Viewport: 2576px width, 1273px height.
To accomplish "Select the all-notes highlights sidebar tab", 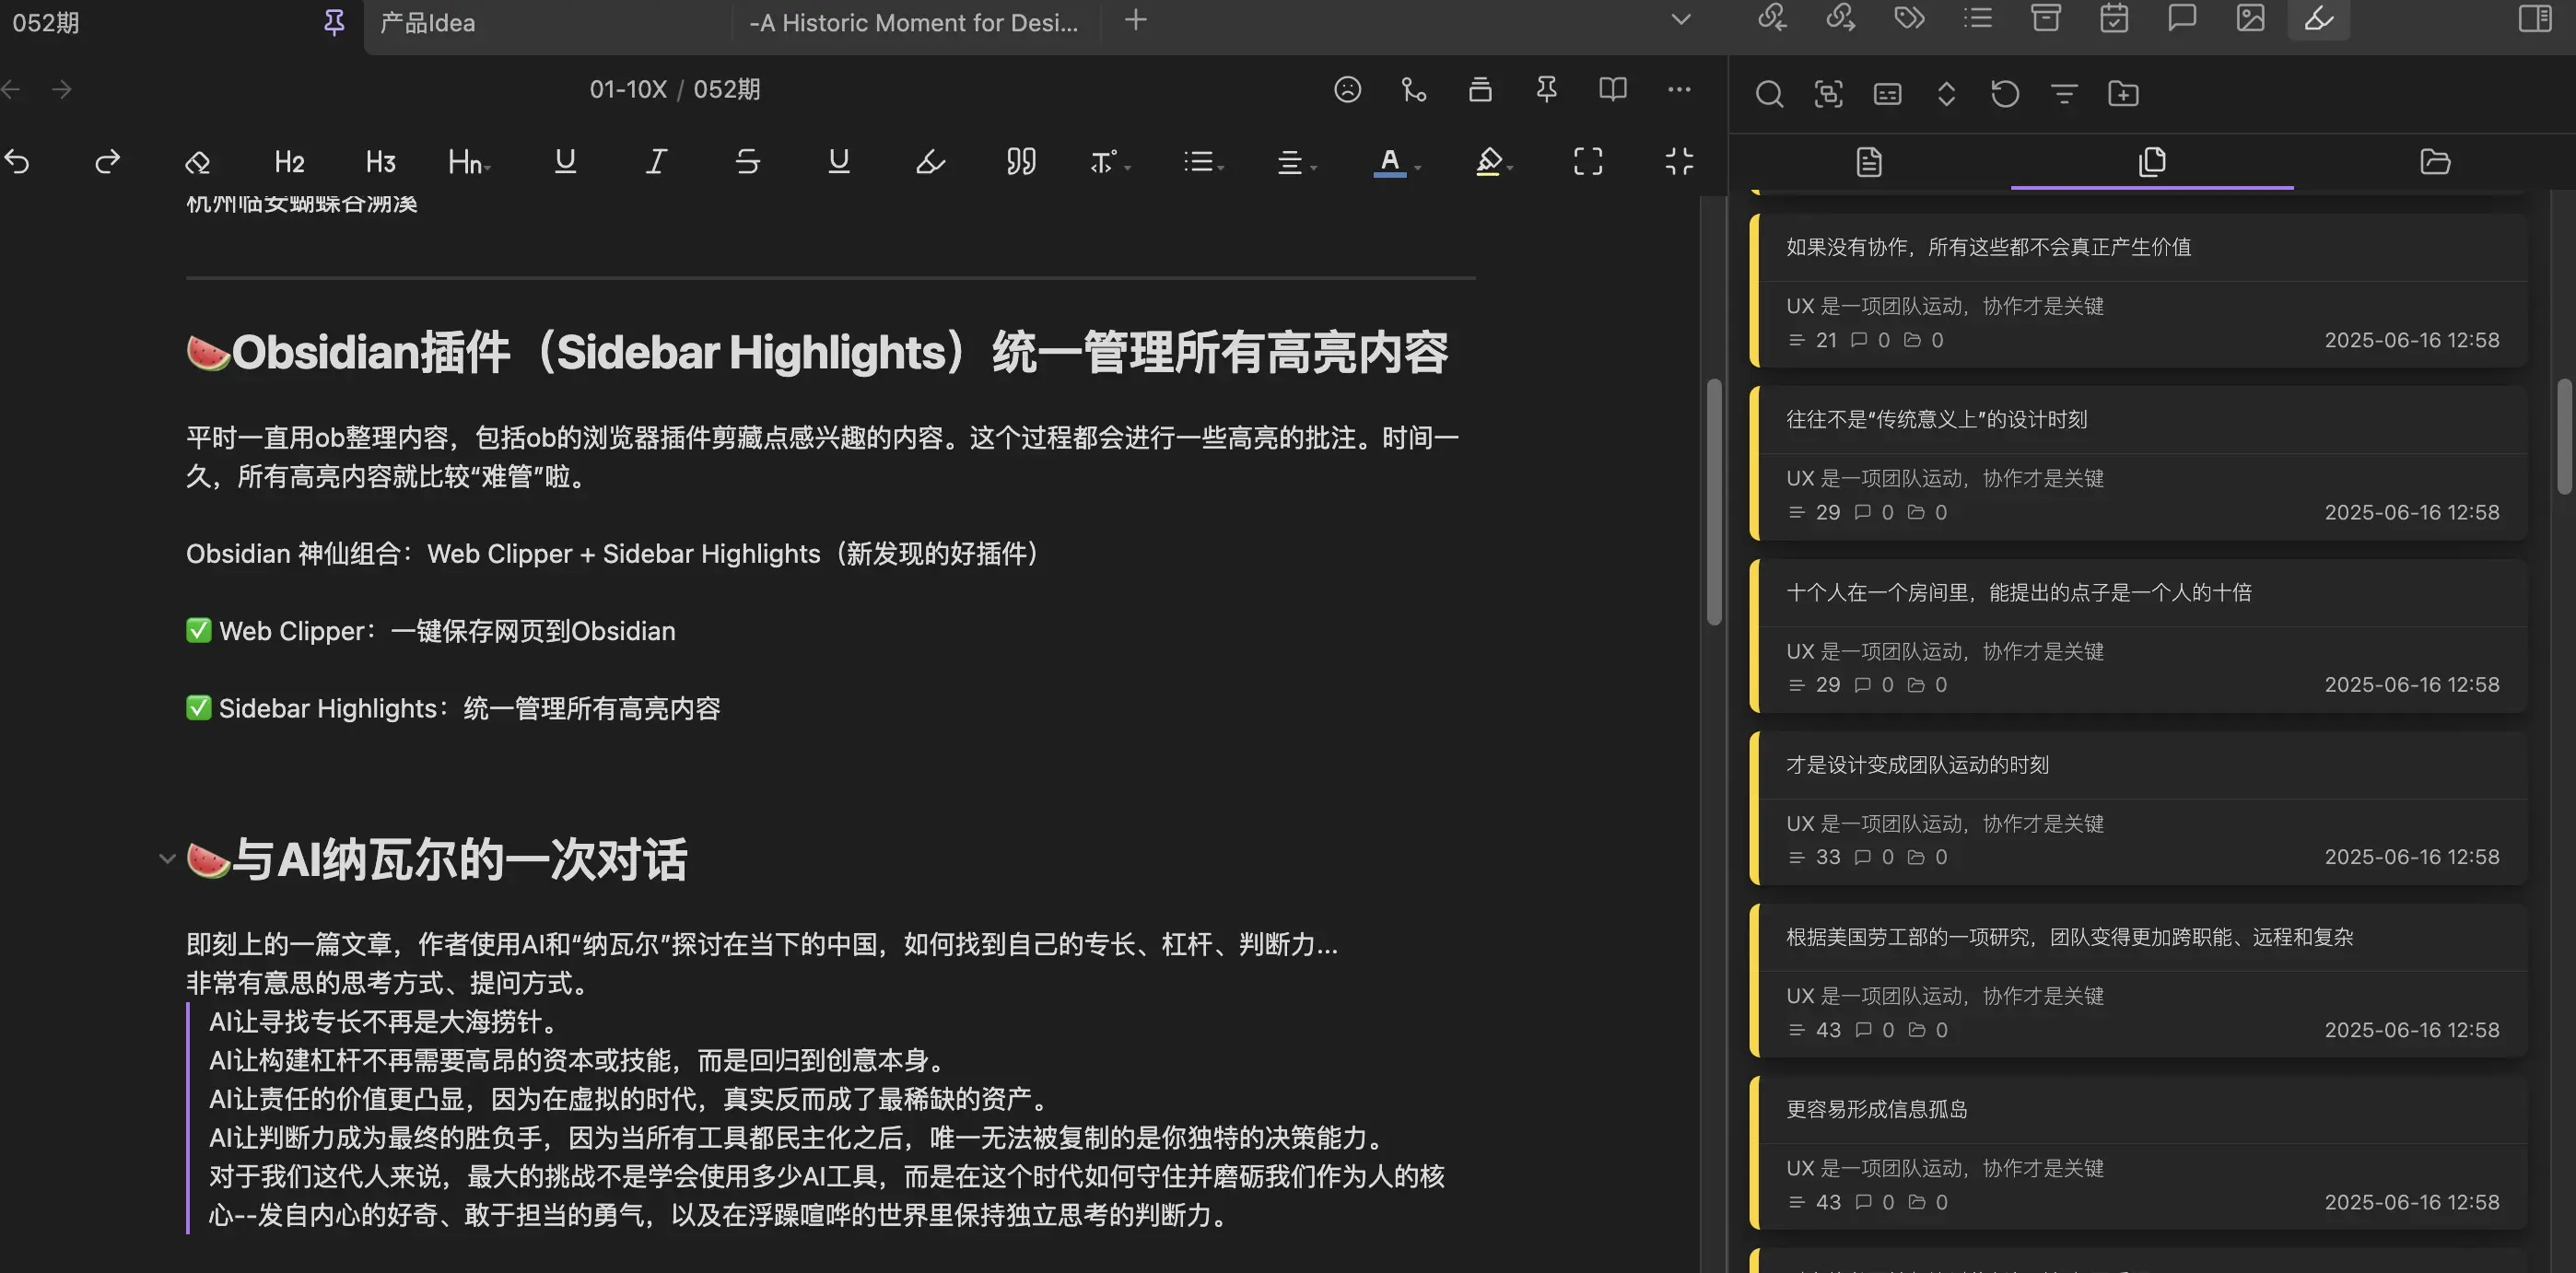I will coord(2151,161).
